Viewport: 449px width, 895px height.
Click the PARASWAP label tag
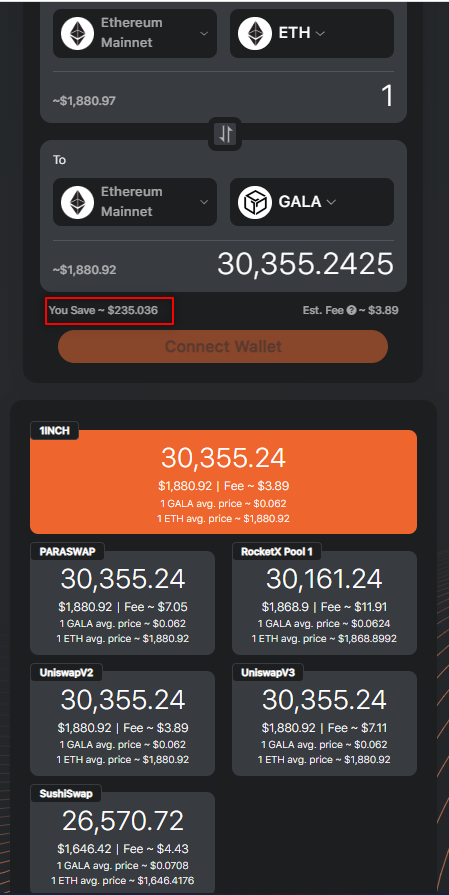pyautogui.click(x=67, y=552)
